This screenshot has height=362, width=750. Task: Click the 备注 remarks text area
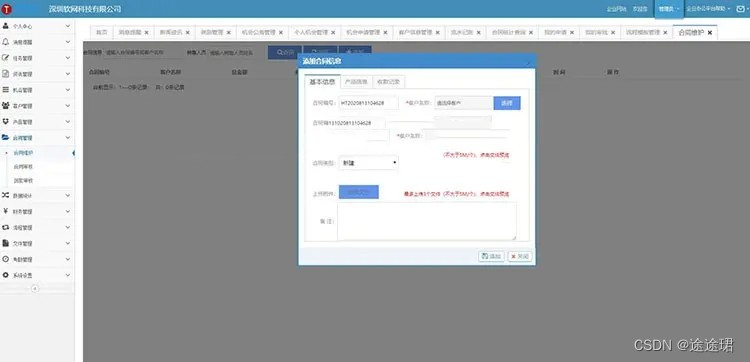coord(427,221)
